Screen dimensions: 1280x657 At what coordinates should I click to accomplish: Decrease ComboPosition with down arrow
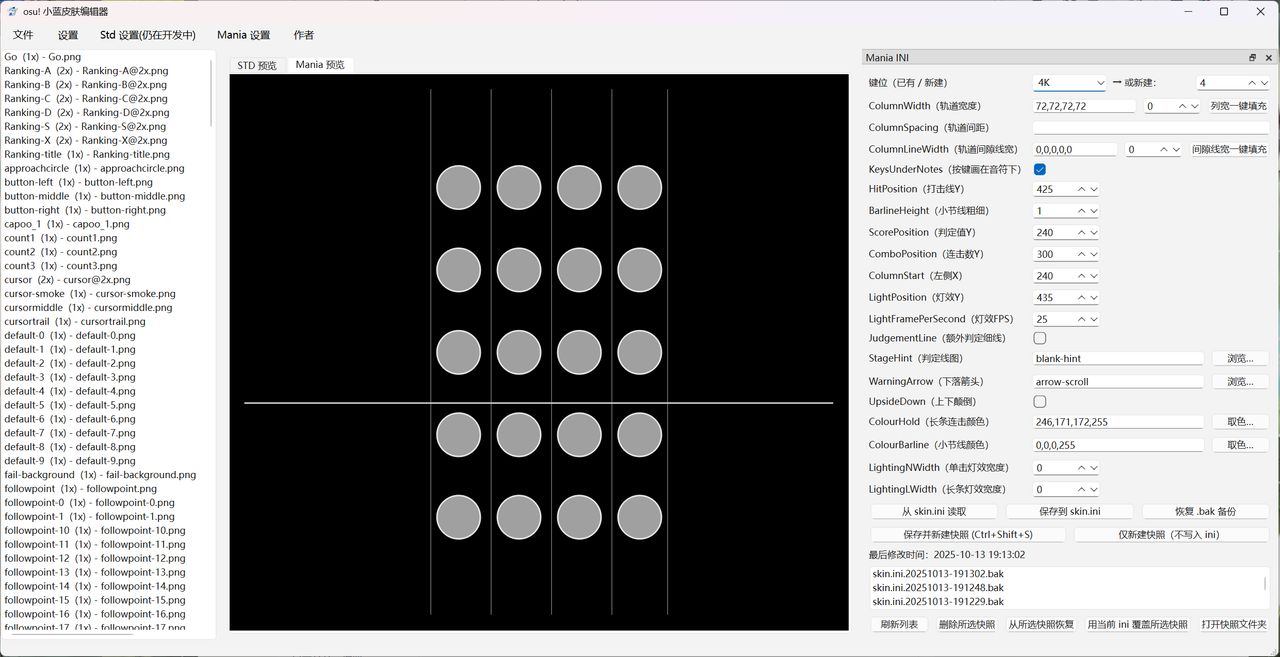click(x=1094, y=254)
